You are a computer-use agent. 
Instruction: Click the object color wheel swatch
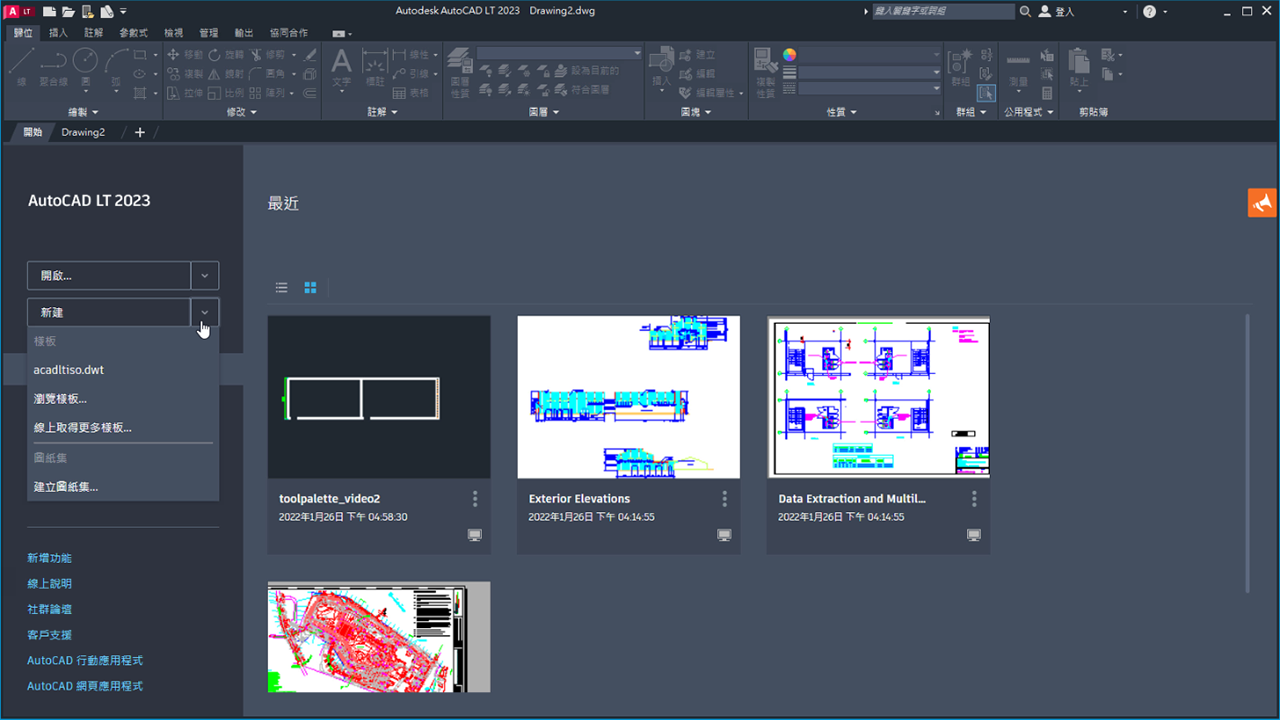[789, 55]
